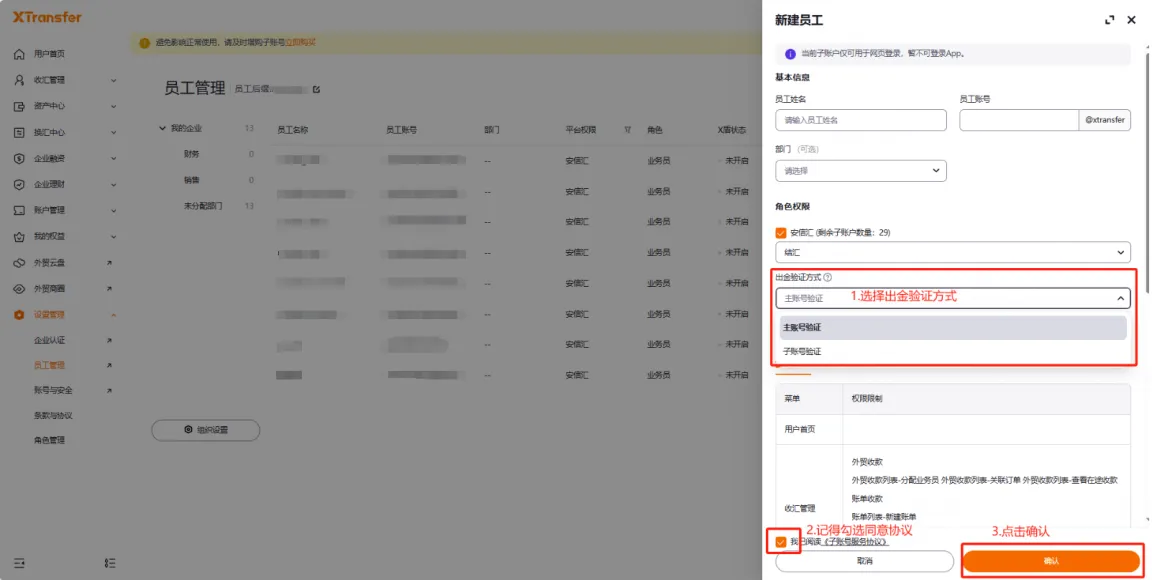Click the 确认 button
Screen dimensions: 1152x580
pyautogui.click(x=1050, y=561)
